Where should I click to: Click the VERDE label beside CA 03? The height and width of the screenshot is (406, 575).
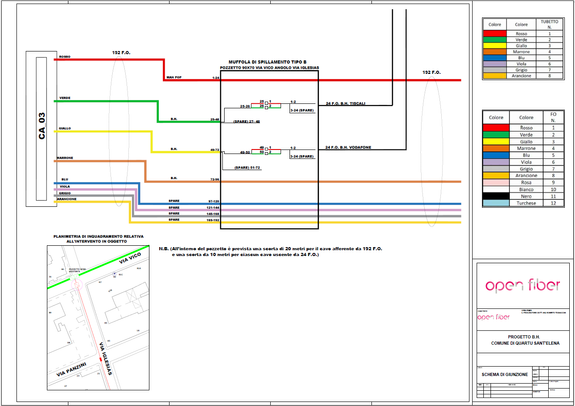click(65, 98)
